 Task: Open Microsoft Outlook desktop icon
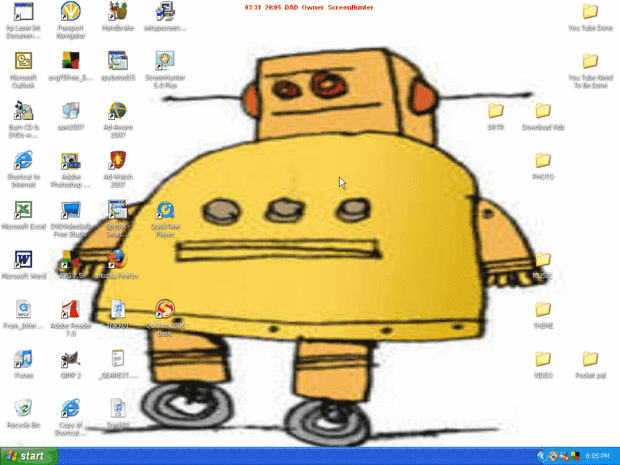23,62
